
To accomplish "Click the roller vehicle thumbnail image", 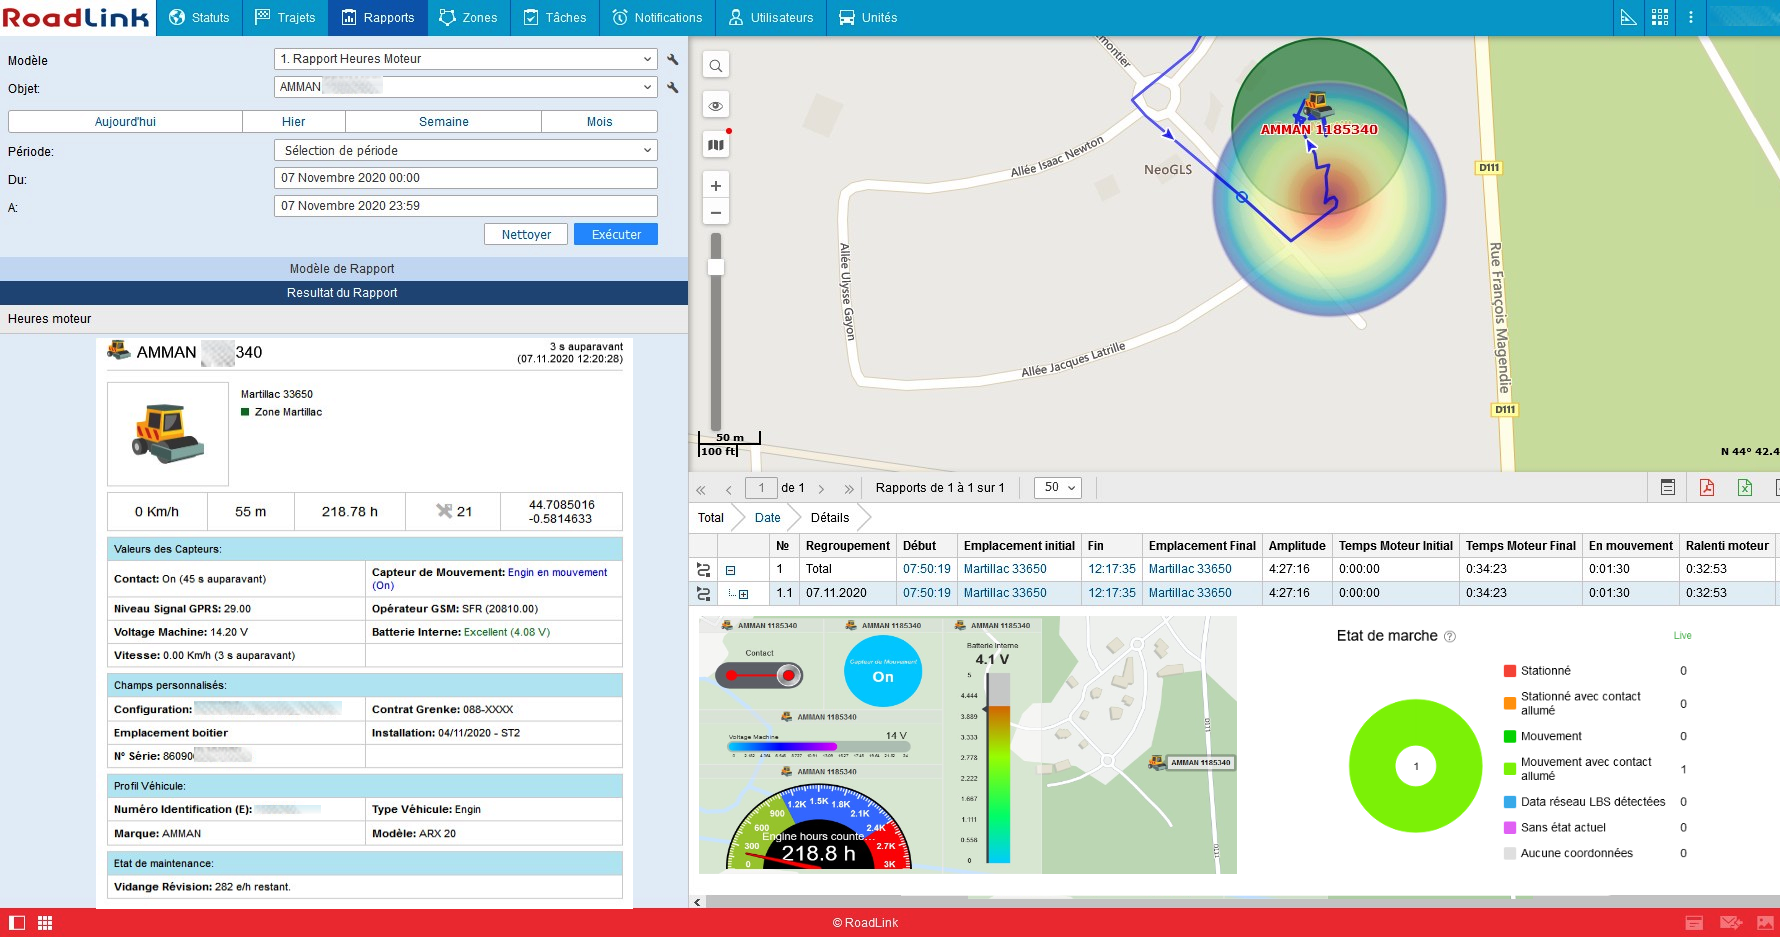I will [x=168, y=434].
